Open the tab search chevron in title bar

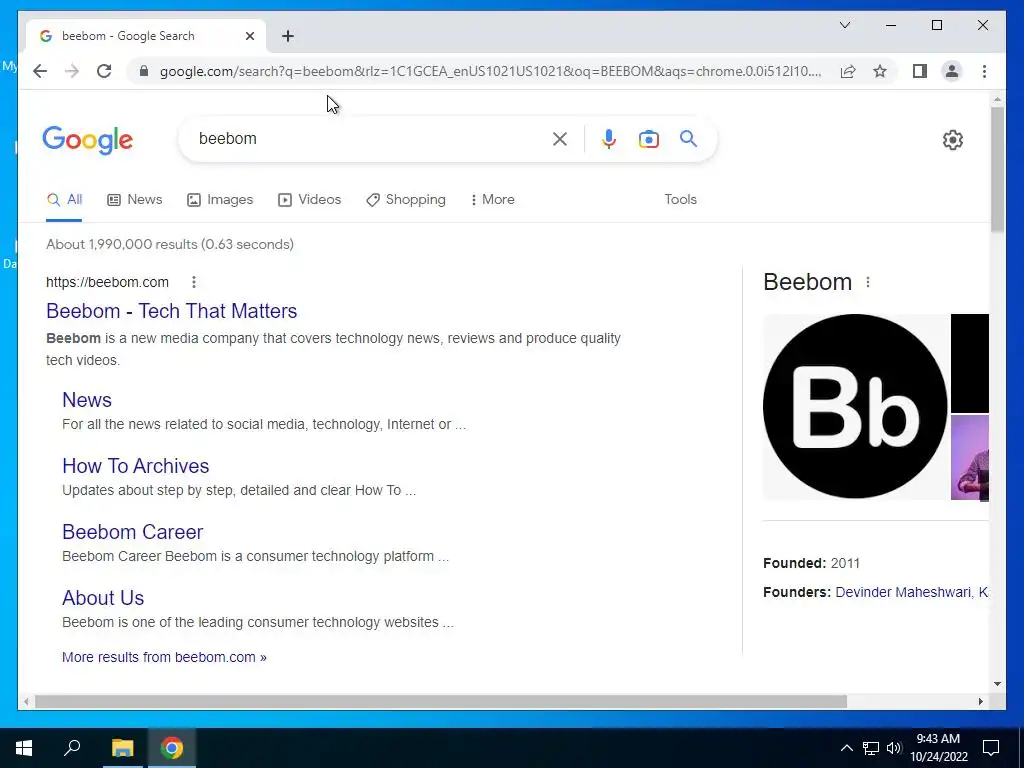pyautogui.click(x=844, y=25)
